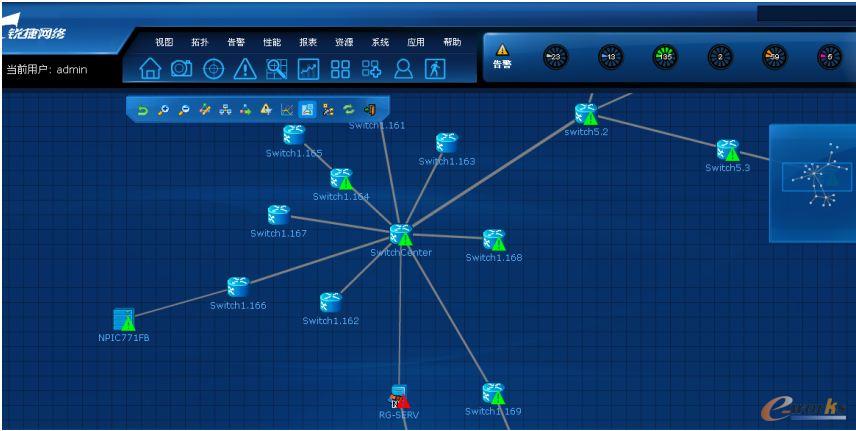Open the 视图 menu

164,42
